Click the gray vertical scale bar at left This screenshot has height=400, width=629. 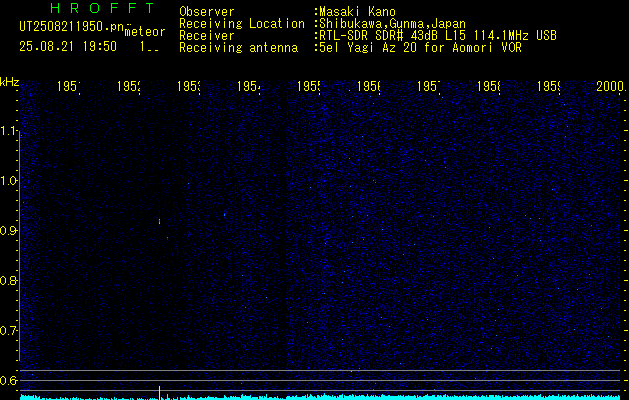19,248
